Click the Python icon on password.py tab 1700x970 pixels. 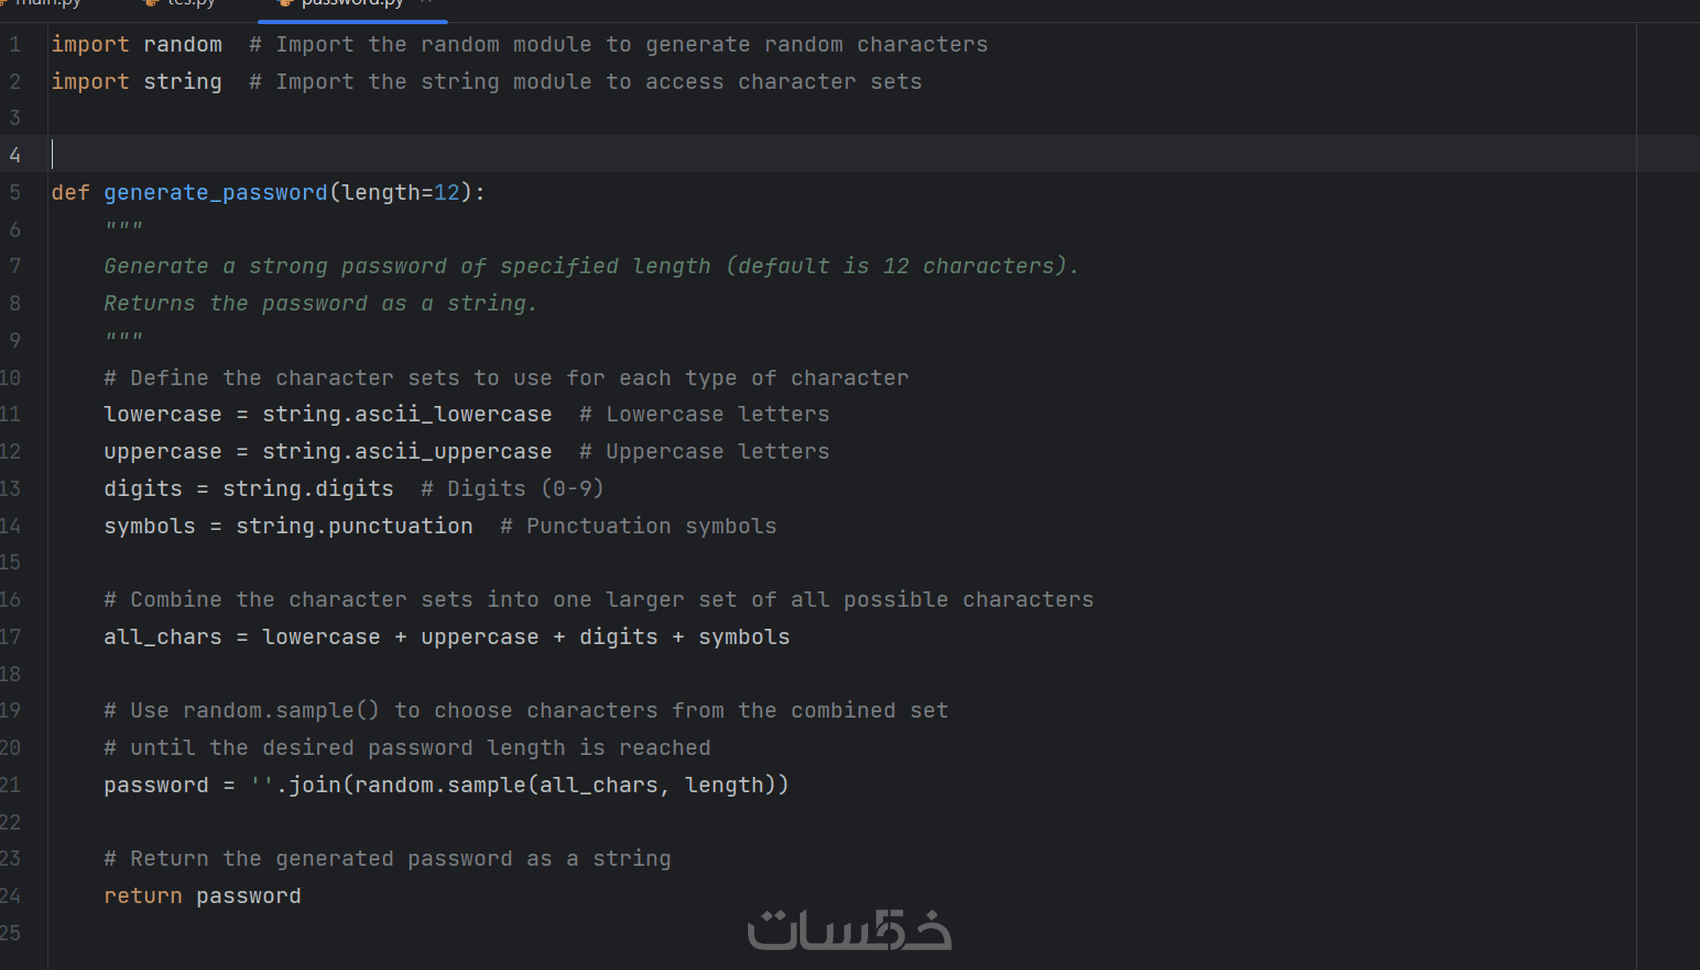click(x=286, y=3)
